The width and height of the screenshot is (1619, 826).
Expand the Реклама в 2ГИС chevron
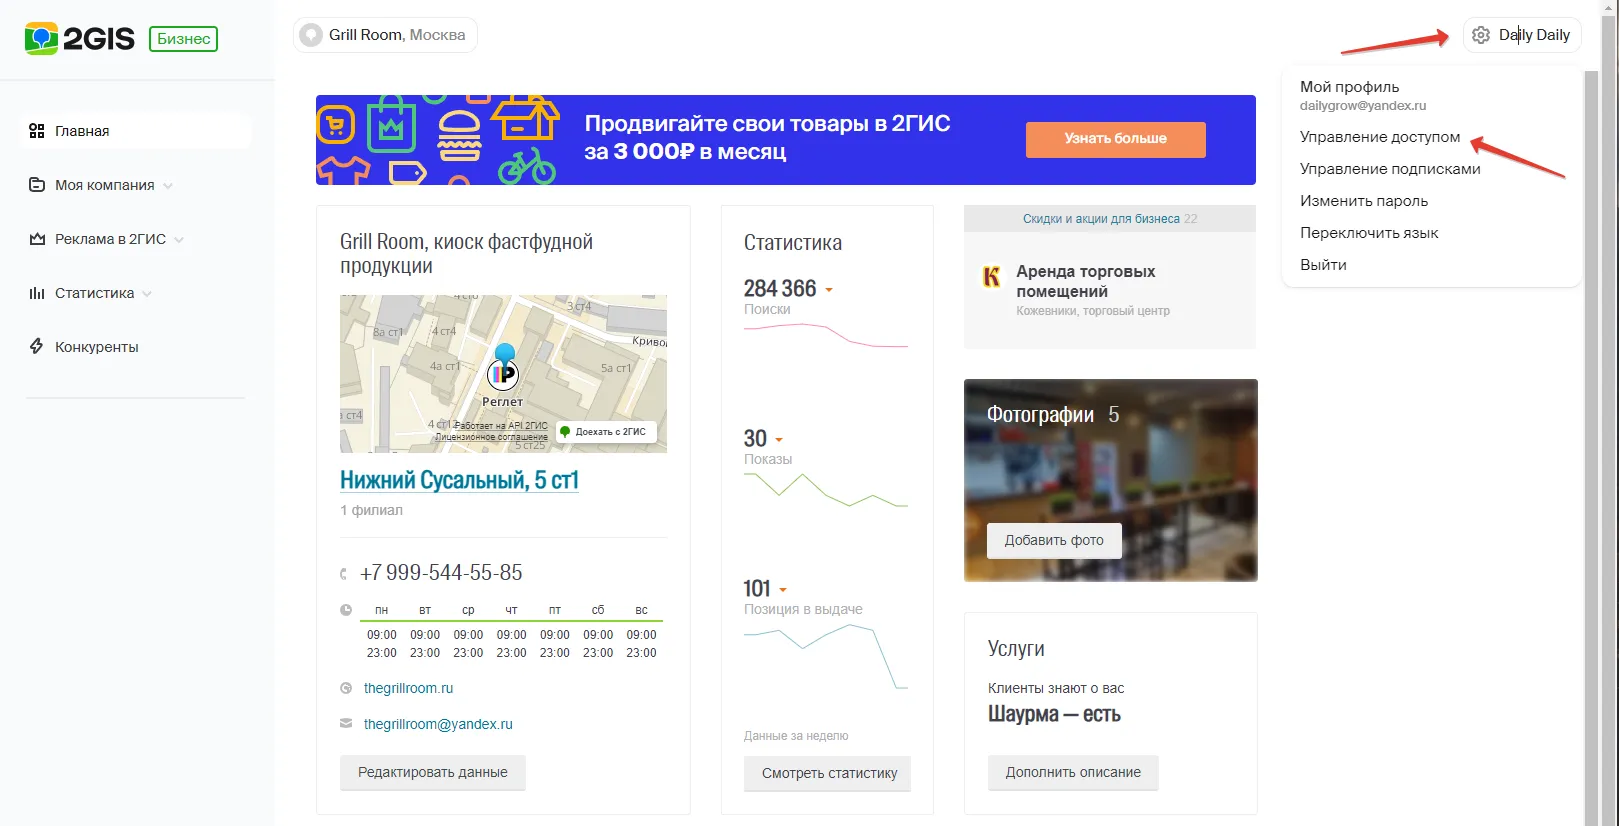[179, 240]
